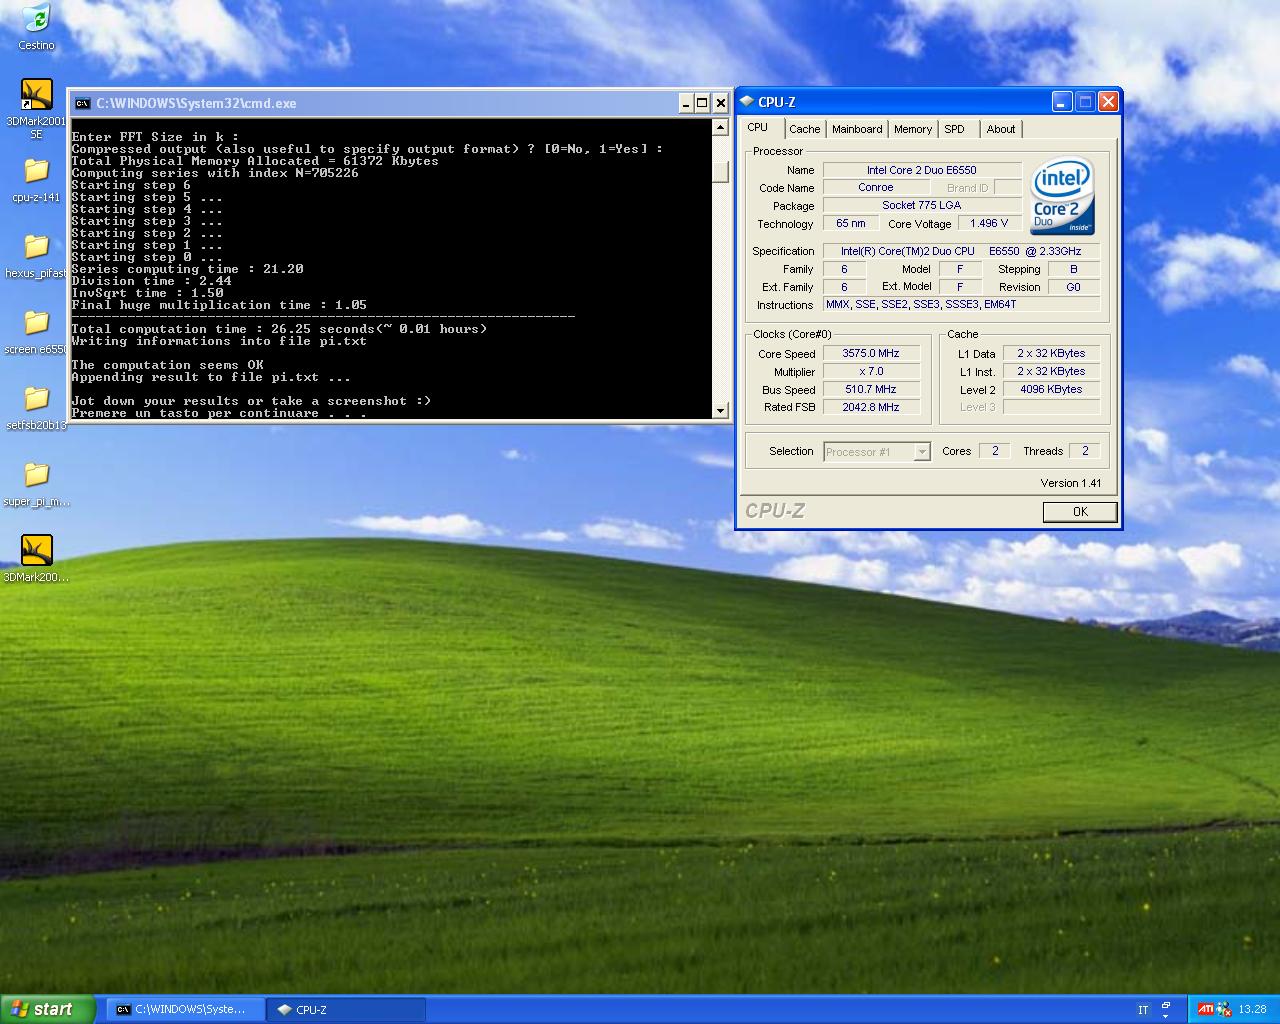
Task: Click the L1 Inst. value 2 x 32 KBytes
Action: tap(1051, 371)
